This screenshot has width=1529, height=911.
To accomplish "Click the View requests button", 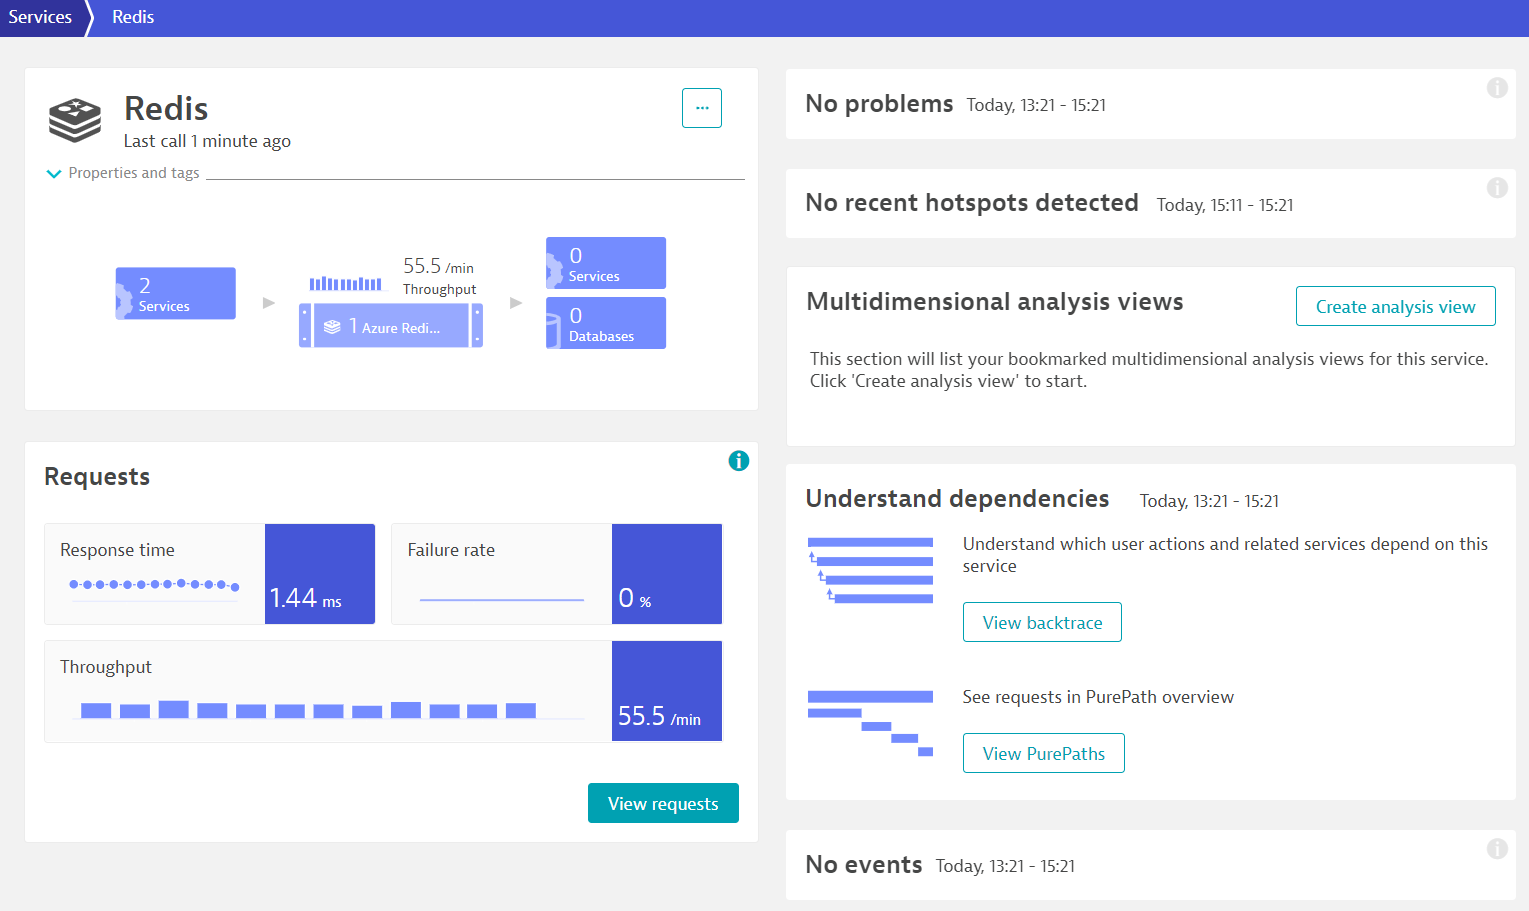I will 663,803.
